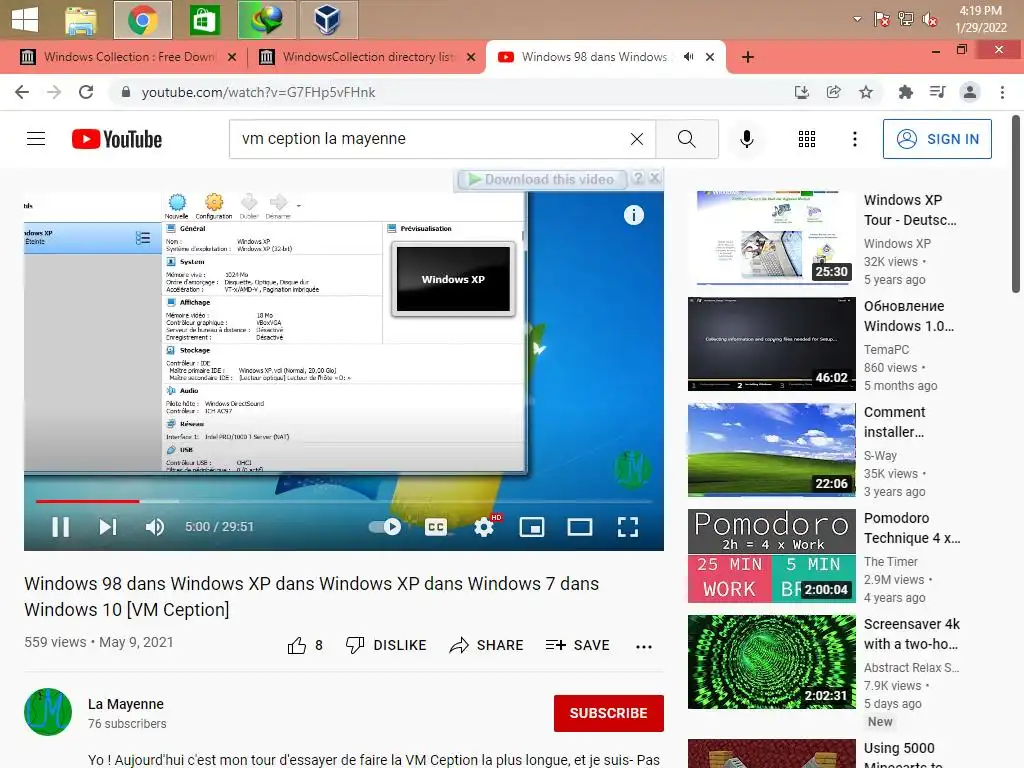Open Microsoft Store from the taskbar
Viewport: 1024px width, 768px height.
click(x=204, y=20)
